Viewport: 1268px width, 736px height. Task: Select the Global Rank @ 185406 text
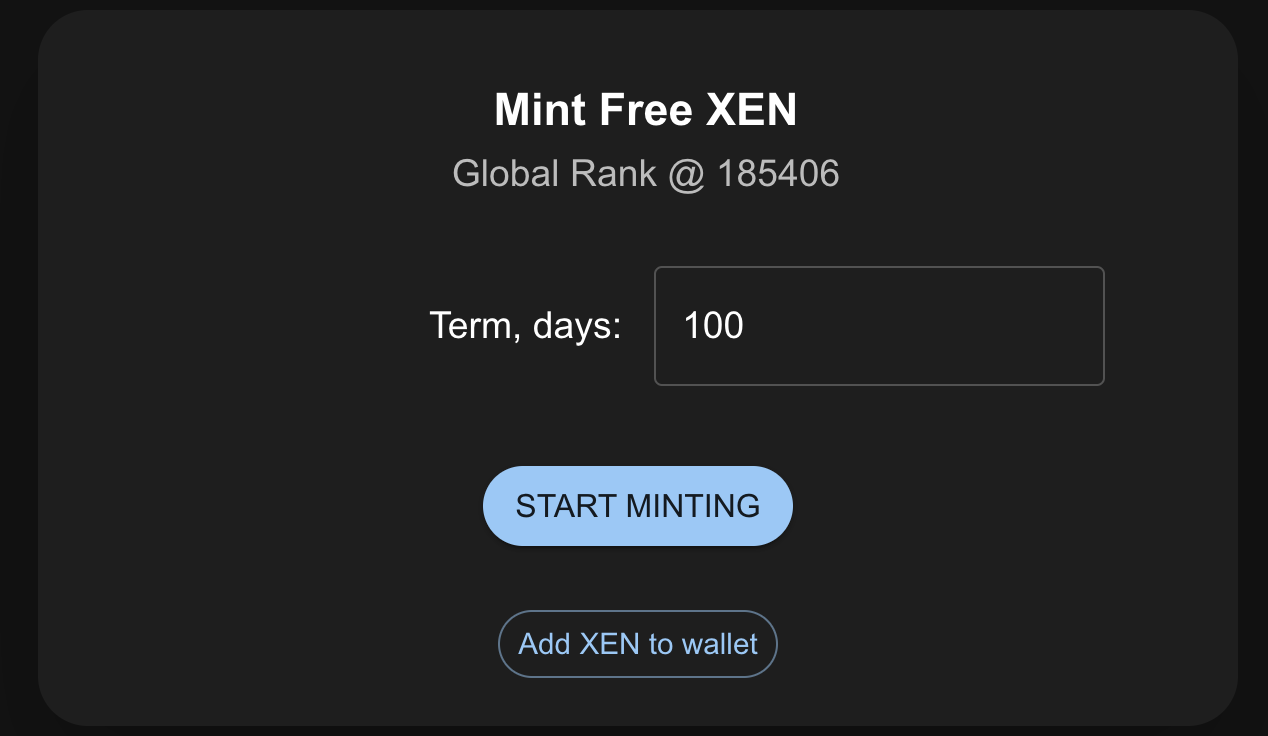646,173
